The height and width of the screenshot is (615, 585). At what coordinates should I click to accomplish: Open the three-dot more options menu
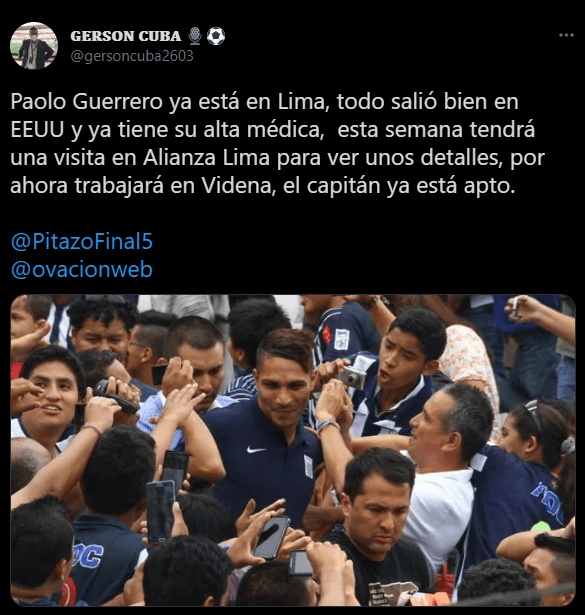click(566, 35)
